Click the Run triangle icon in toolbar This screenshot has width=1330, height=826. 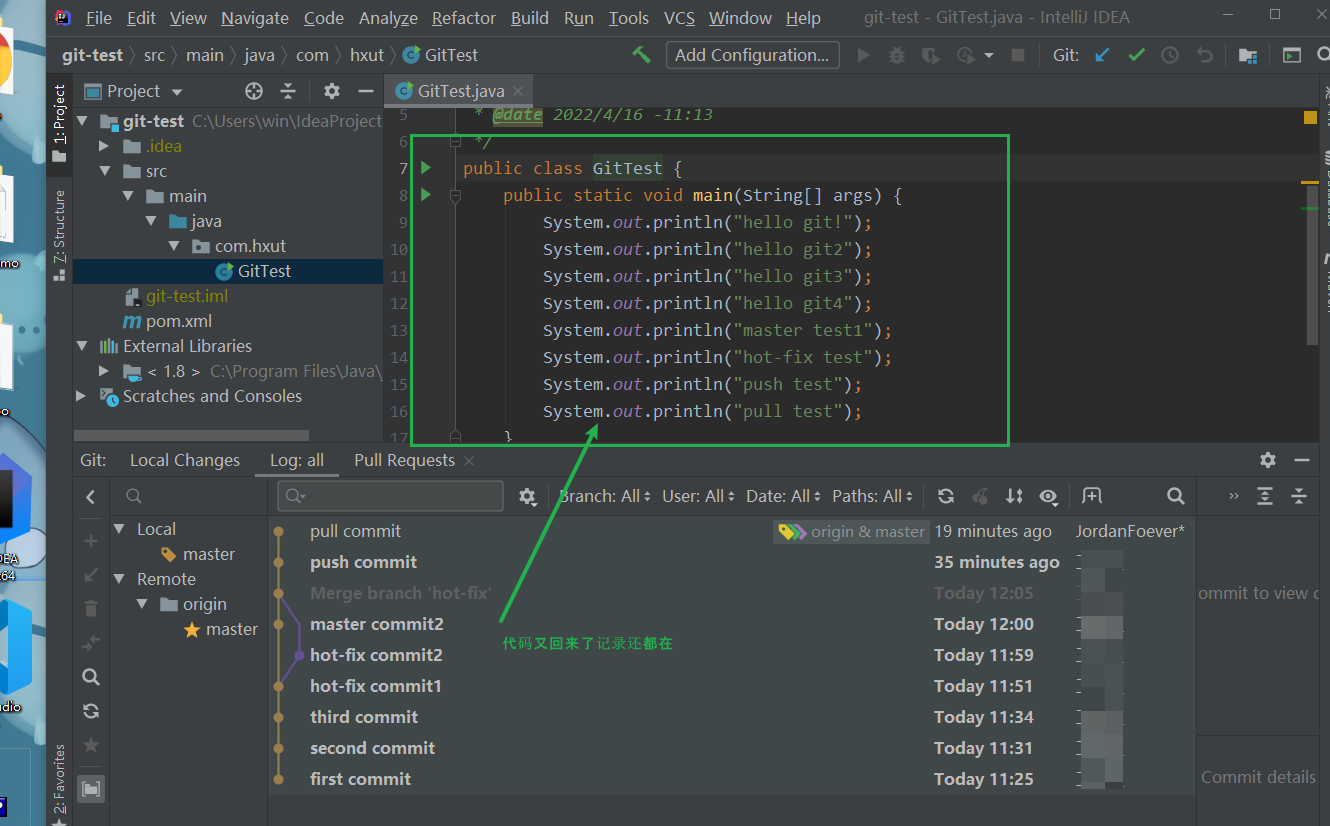click(864, 55)
